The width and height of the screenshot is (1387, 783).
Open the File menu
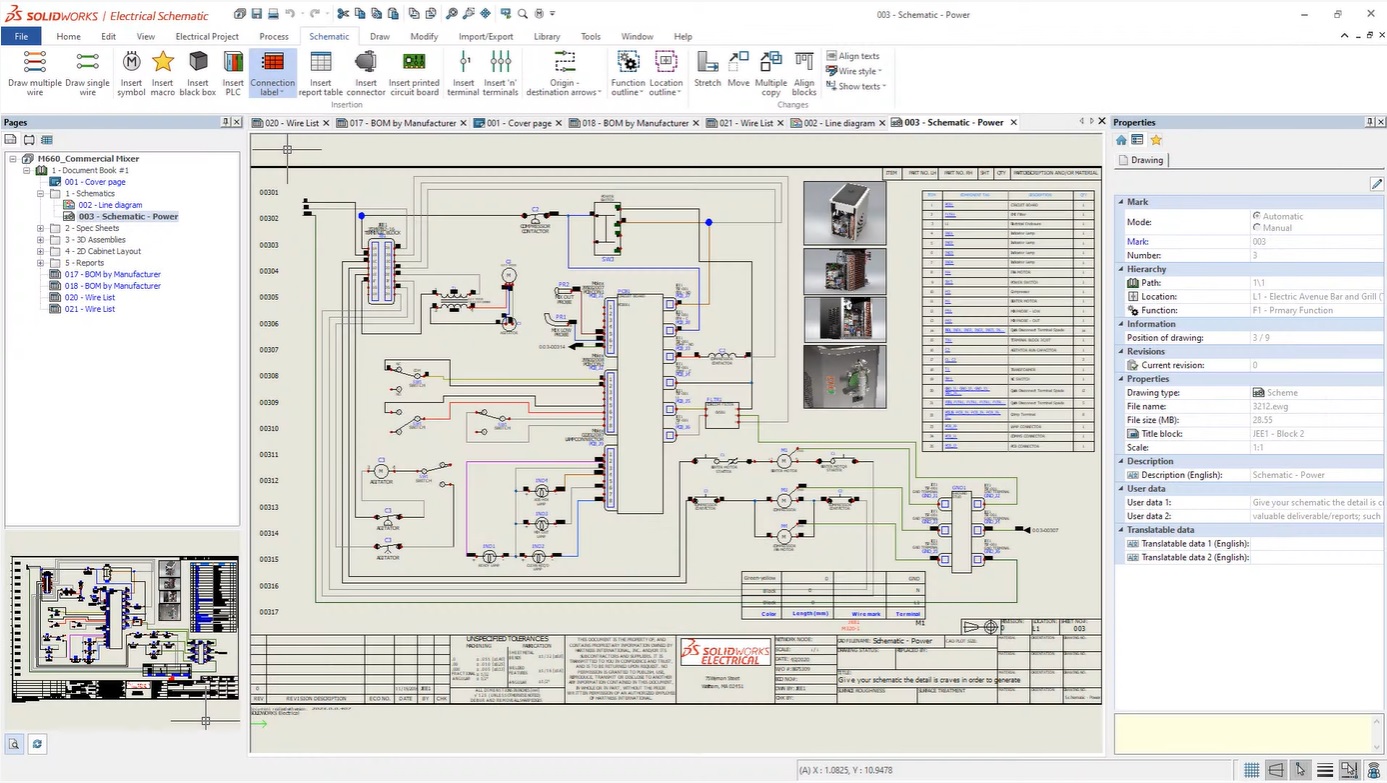[21, 36]
